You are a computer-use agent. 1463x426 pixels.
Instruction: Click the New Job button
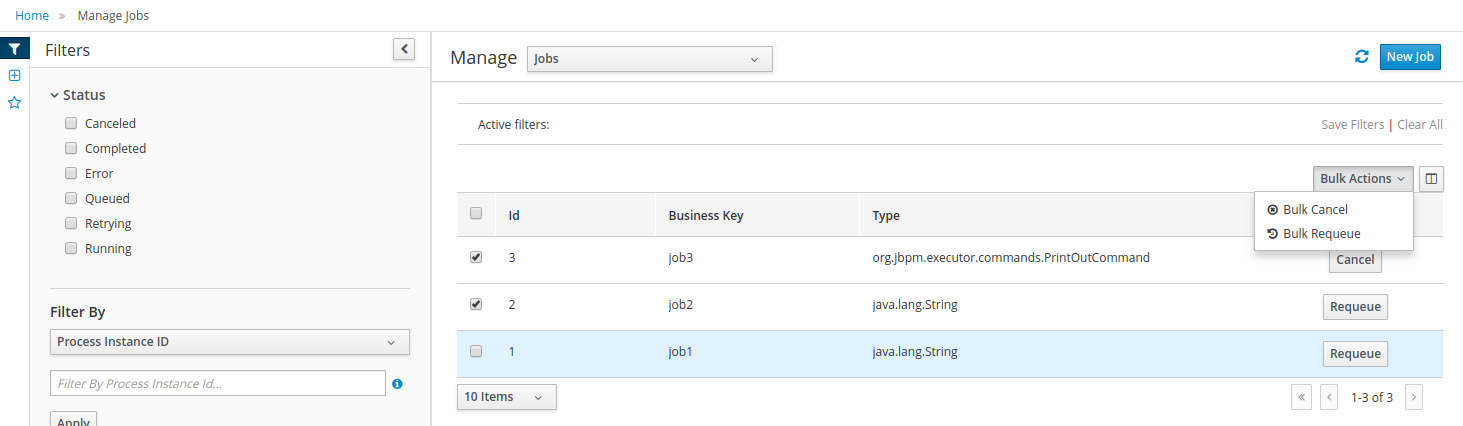tap(1410, 57)
